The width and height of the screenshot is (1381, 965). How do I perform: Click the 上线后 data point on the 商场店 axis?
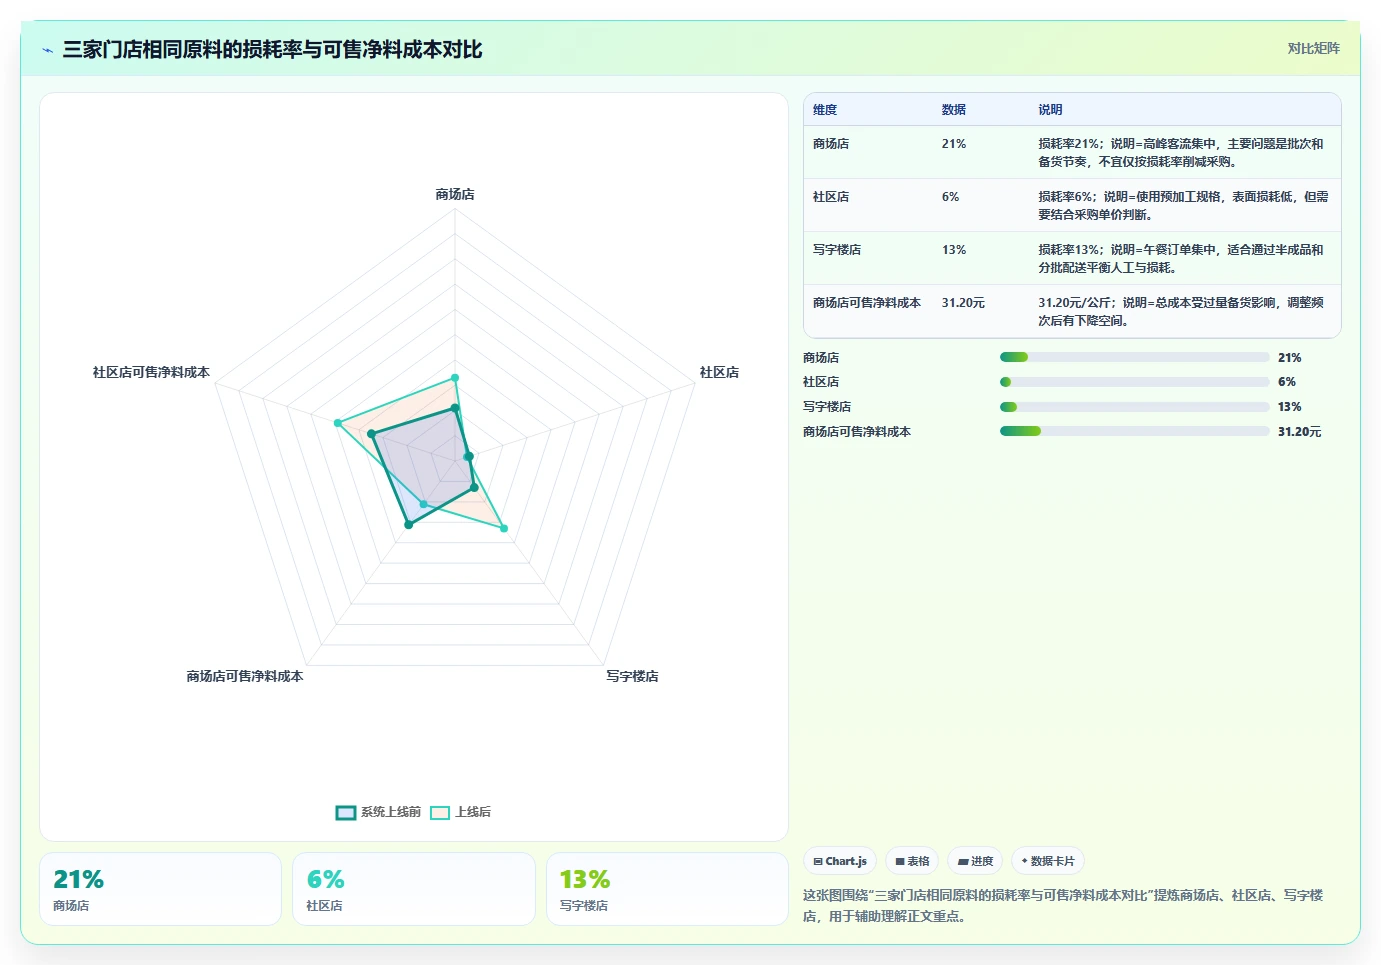(455, 378)
